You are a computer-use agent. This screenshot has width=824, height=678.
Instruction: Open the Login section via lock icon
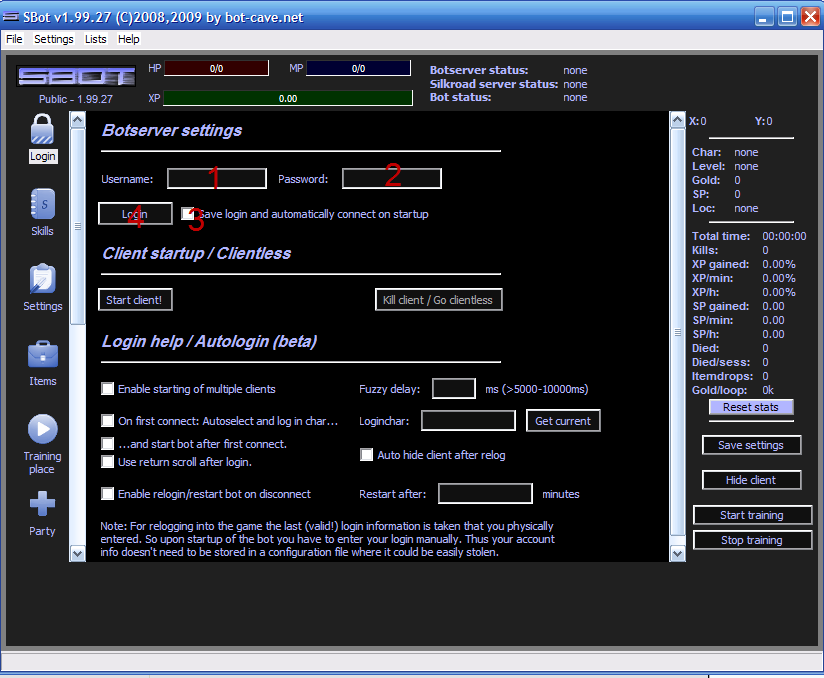coord(42,130)
